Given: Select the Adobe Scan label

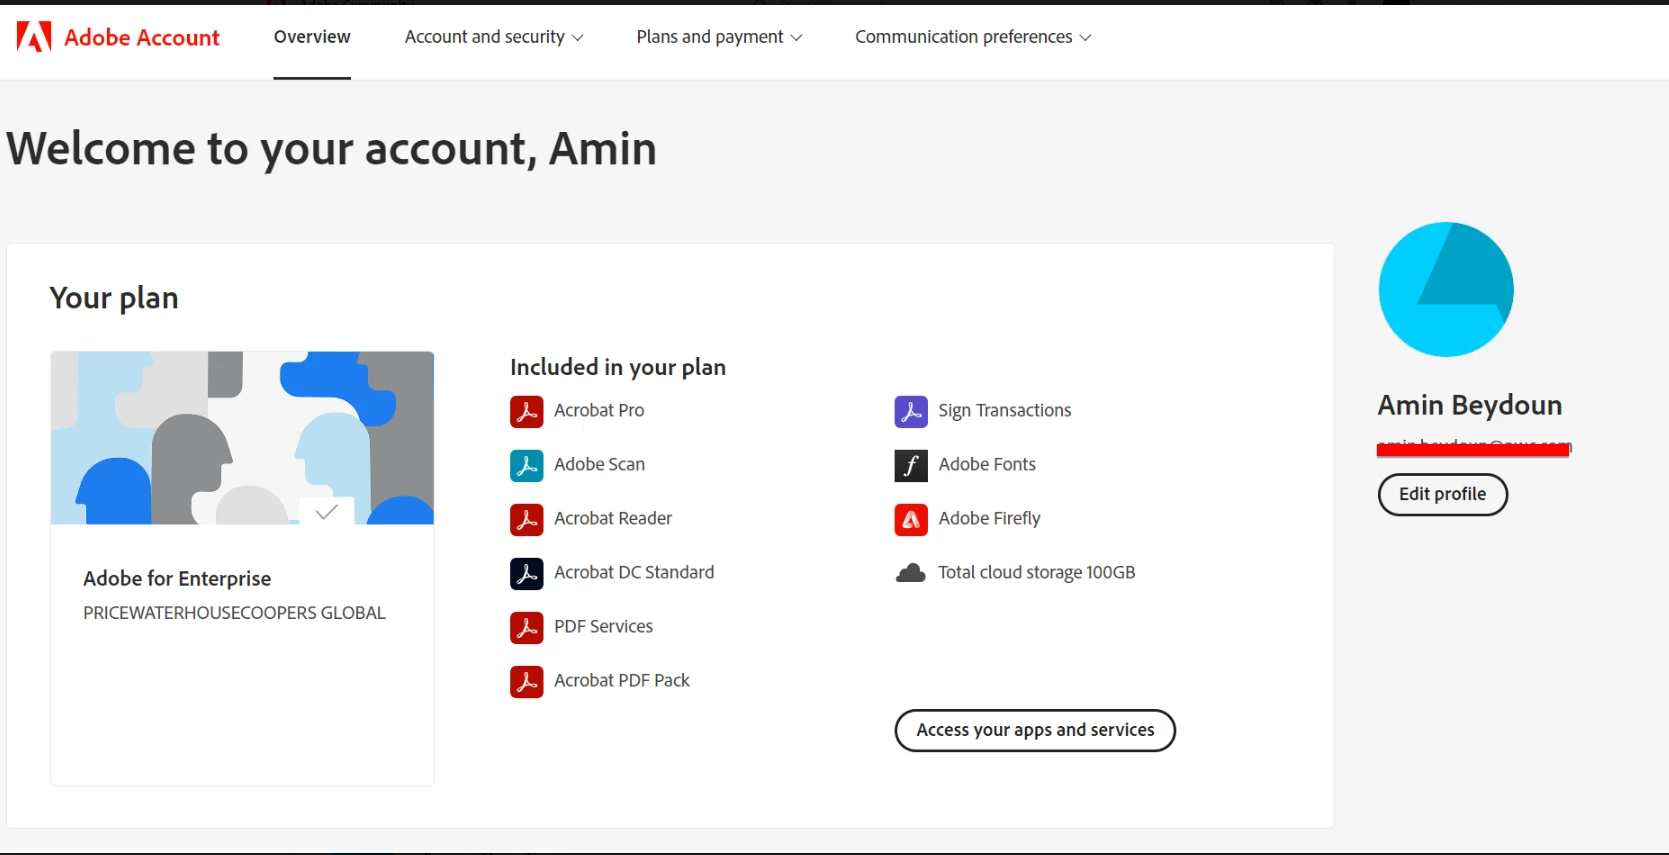Looking at the screenshot, I should (599, 464).
